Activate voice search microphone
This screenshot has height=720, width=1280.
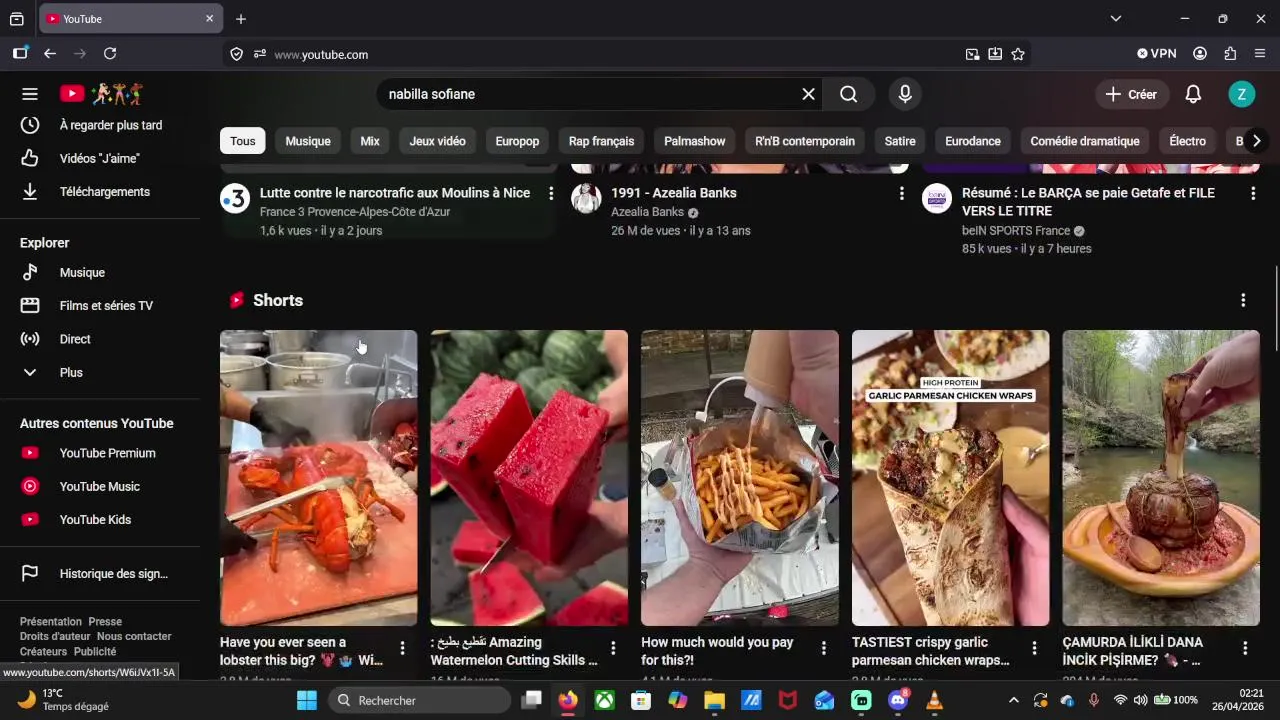click(905, 94)
